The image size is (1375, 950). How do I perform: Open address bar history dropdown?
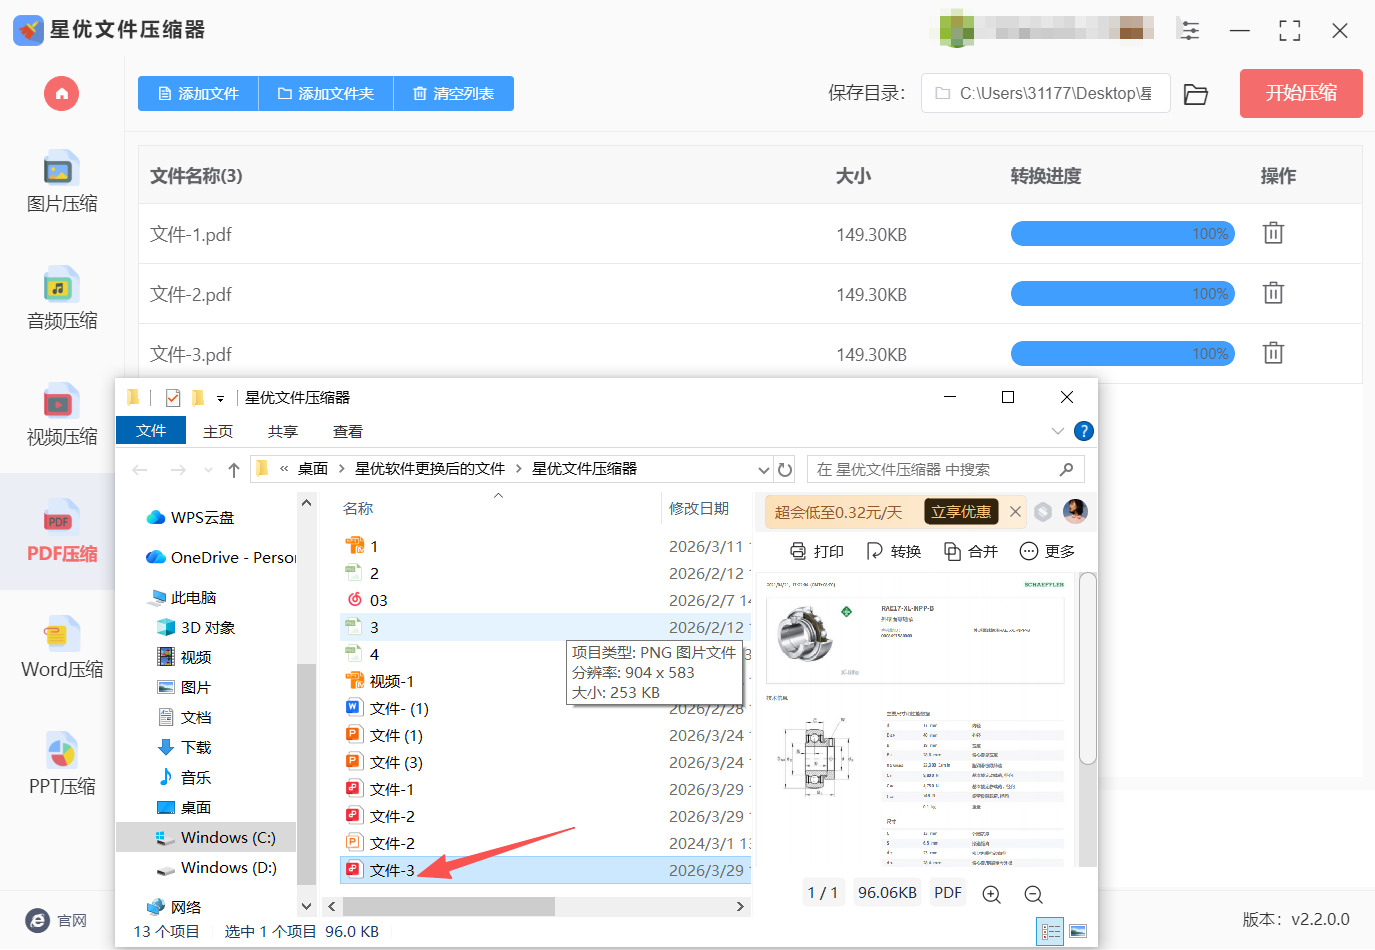pyautogui.click(x=764, y=470)
